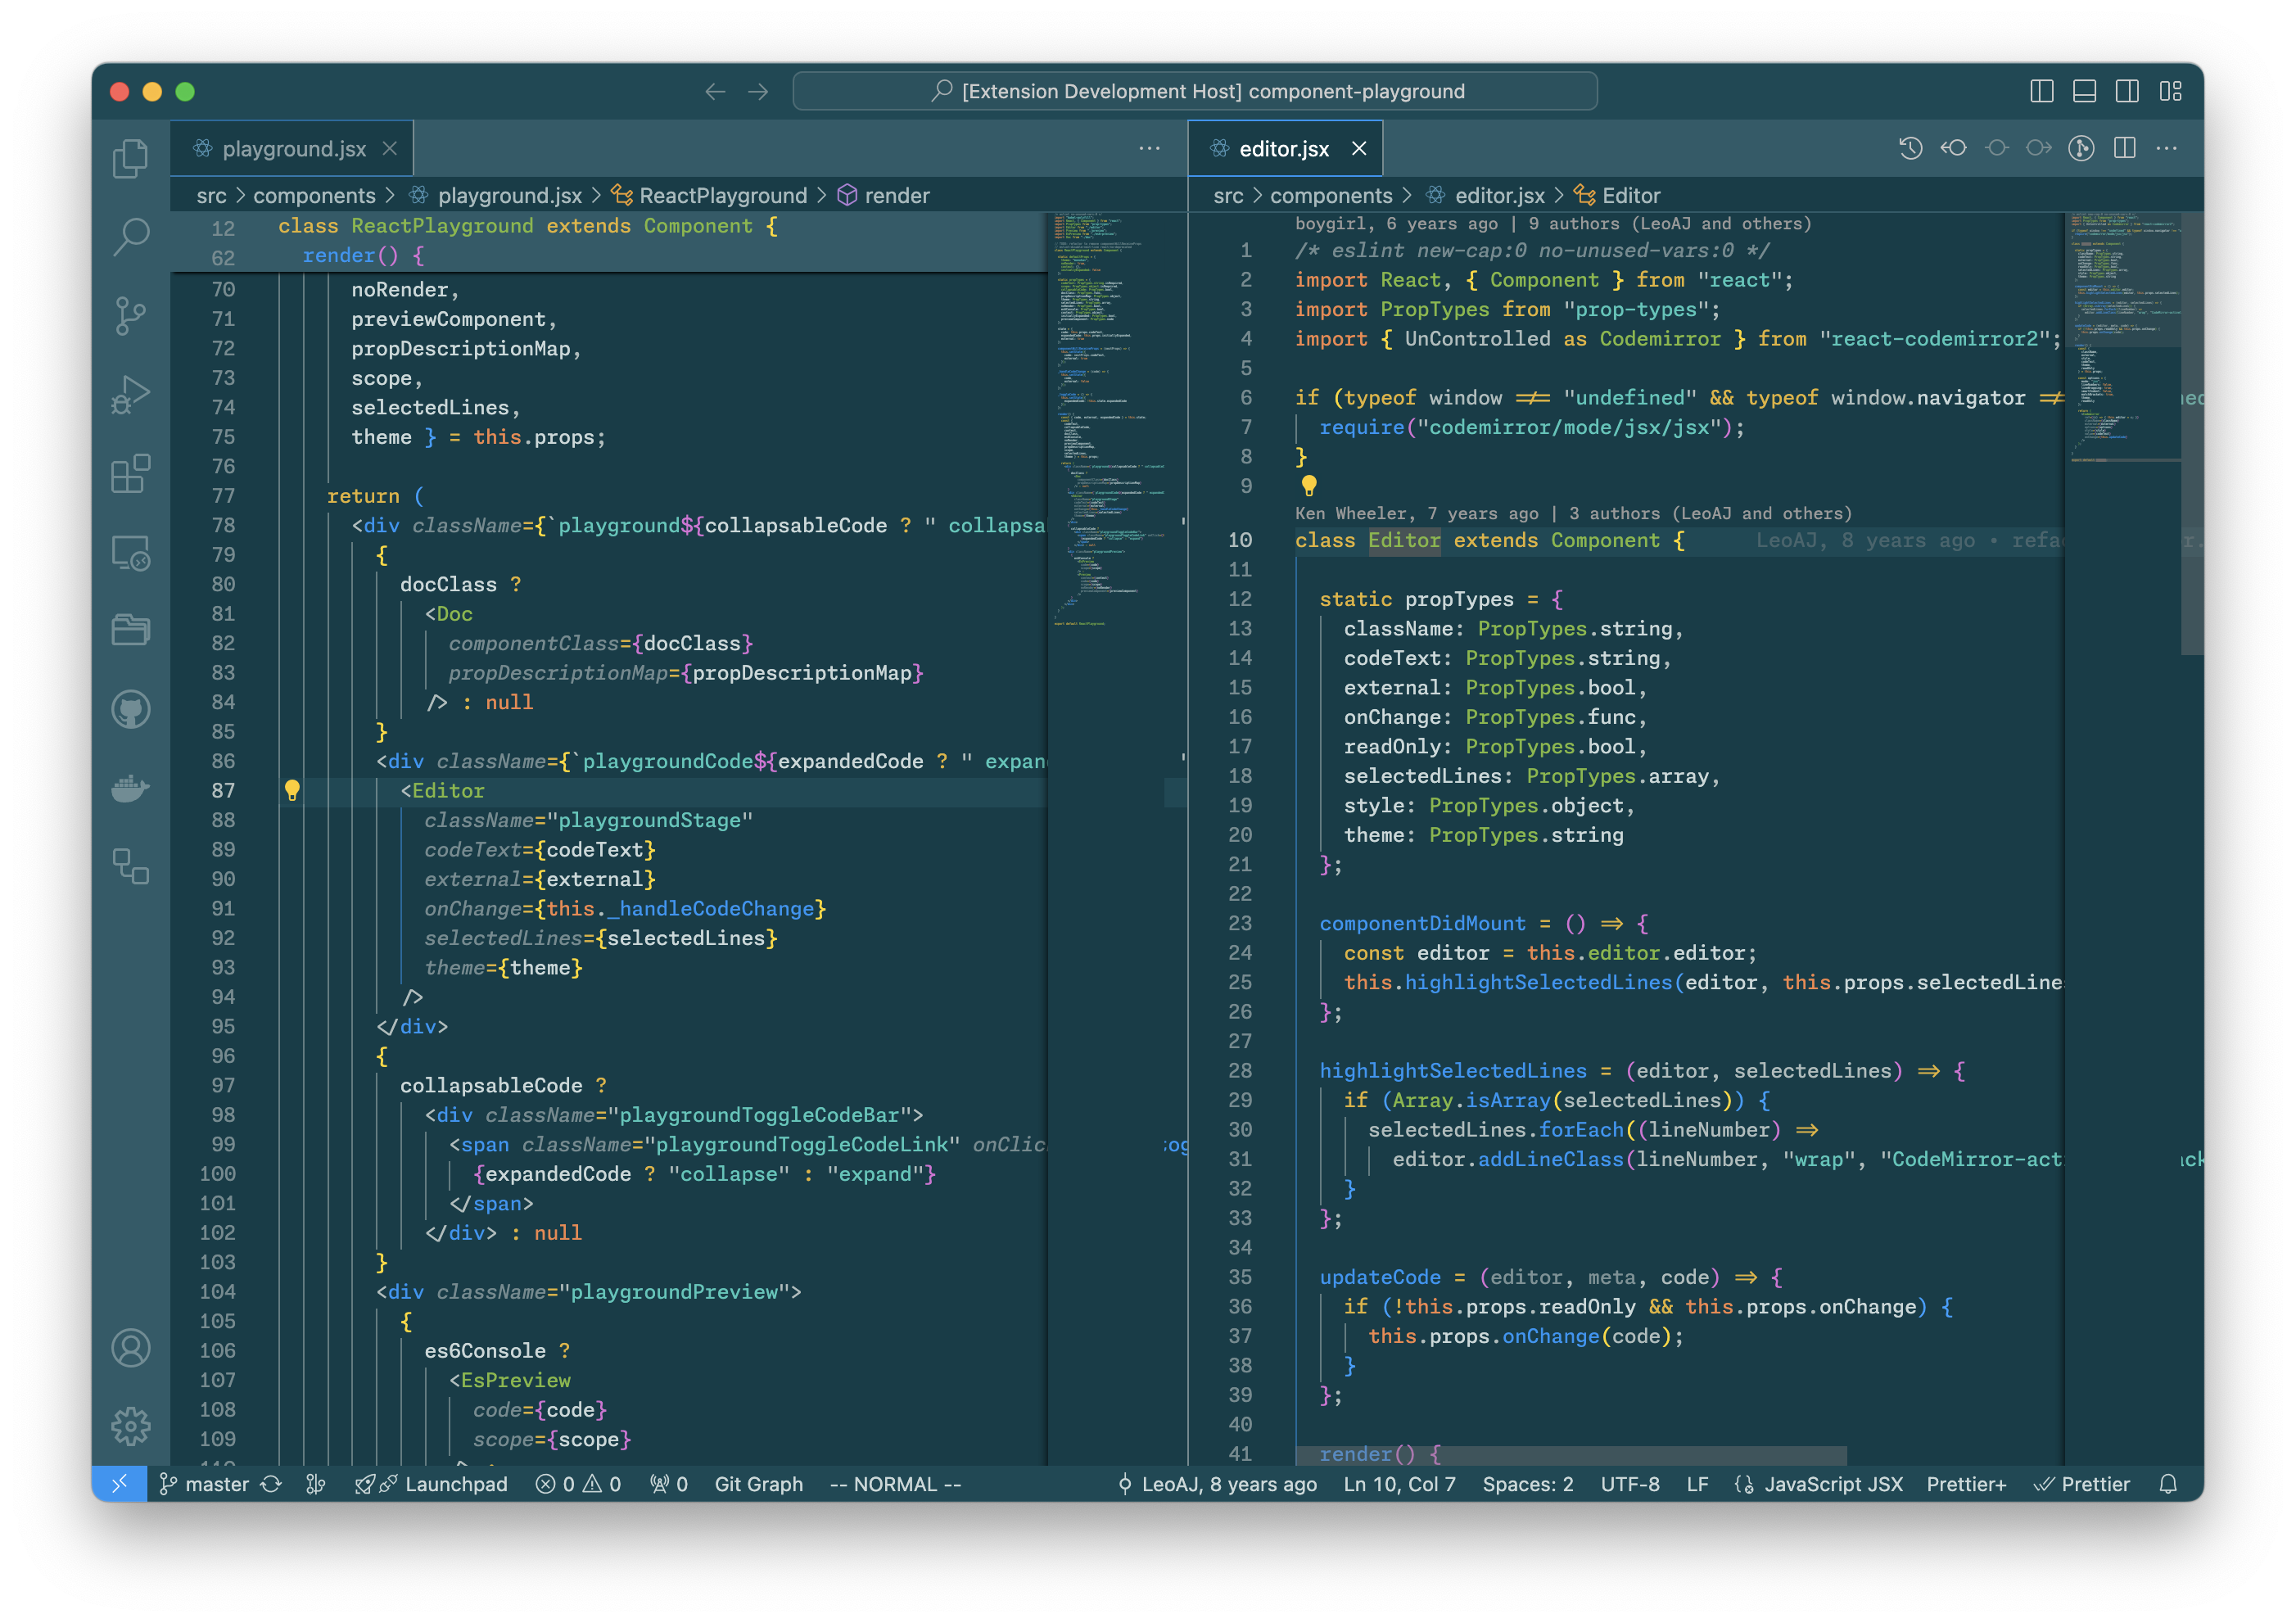The height and width of the screenshot is (1623, 2296).
Task: Open the Remote Explorer view
Action: click(x=130, y=553)
